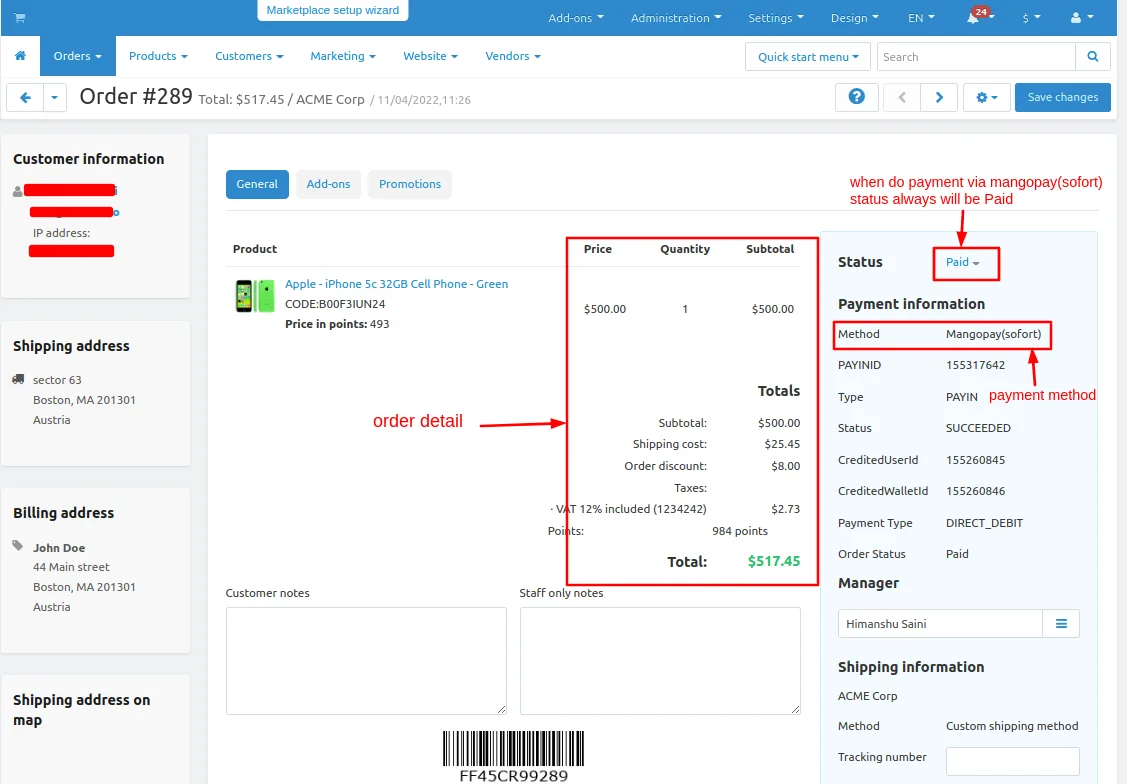Open the Marketing menu
Viewport: 1127px width, 784px height.
[x=343, y=56]
